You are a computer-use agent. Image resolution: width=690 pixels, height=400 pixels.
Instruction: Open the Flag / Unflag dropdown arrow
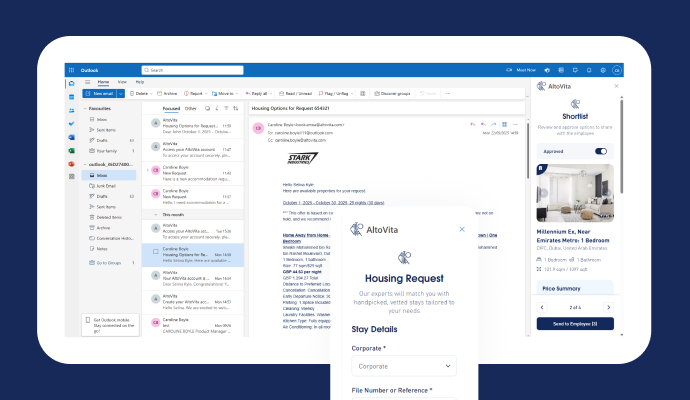click(x=352, y=93)
